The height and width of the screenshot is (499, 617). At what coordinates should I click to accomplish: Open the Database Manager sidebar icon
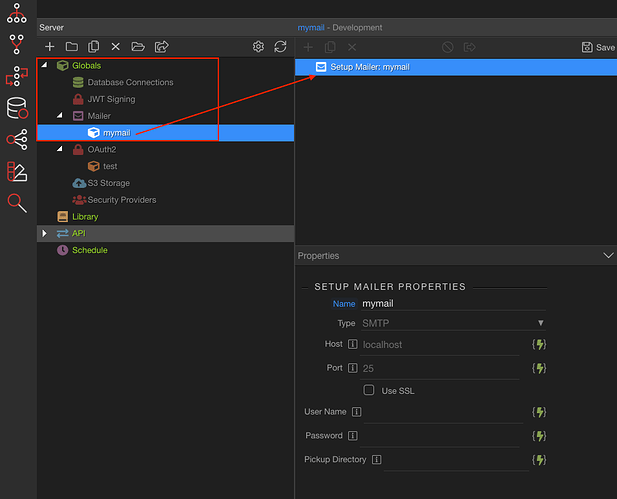[x=17, y=108]
